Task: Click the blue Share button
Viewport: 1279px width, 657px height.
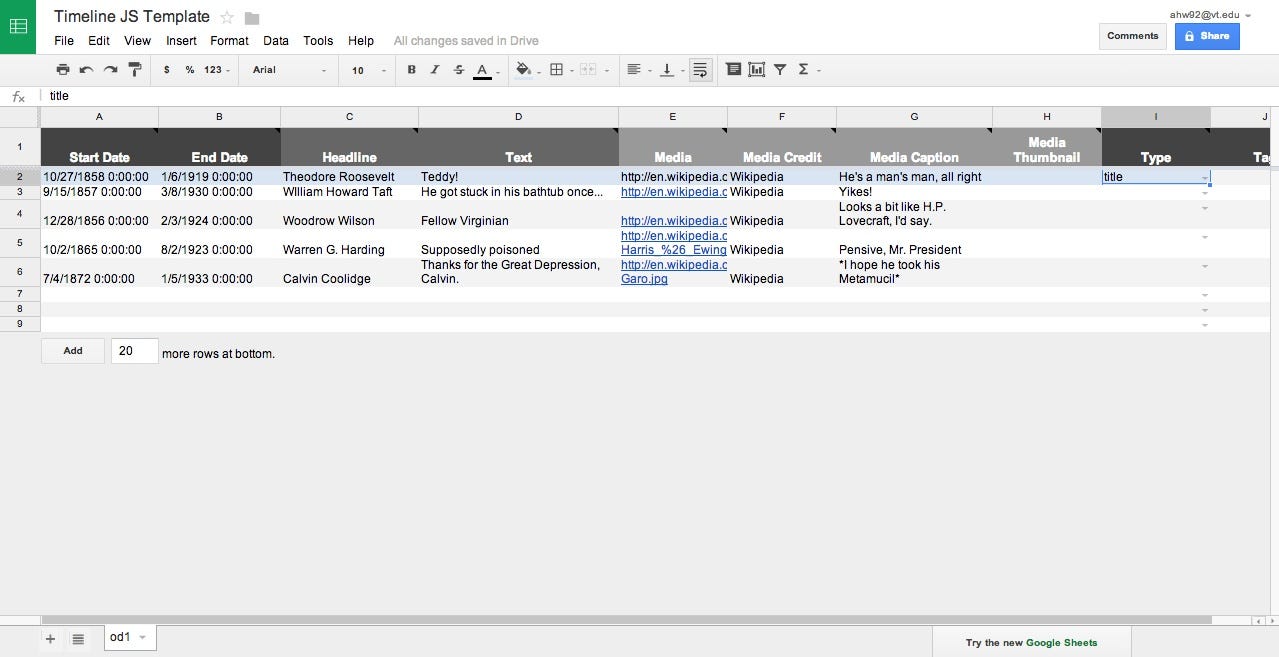Action: point(1206,36)
